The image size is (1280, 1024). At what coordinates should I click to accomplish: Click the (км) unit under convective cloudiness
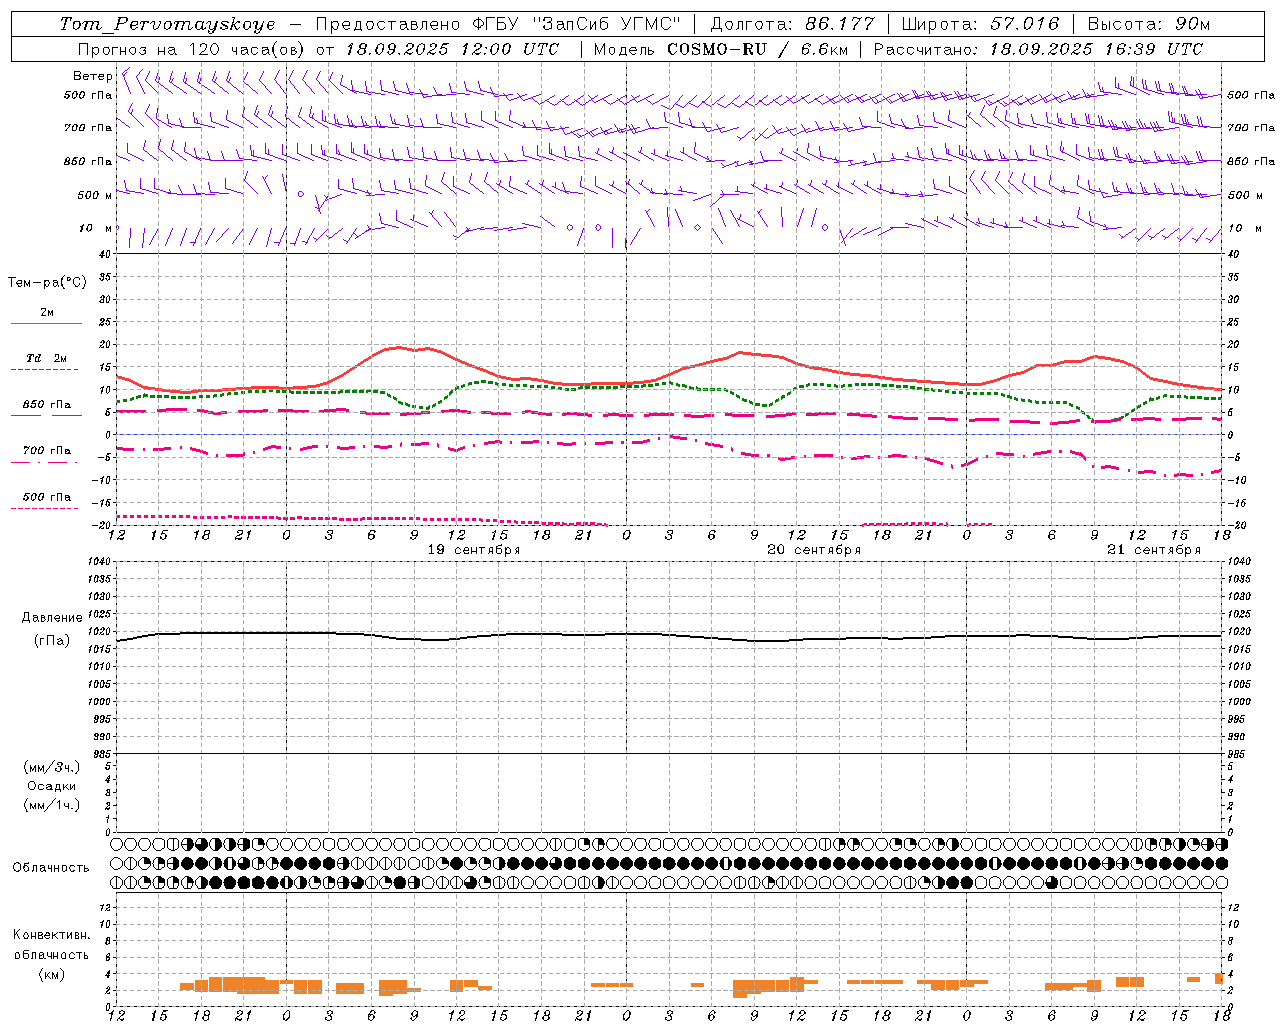[x=51, y=974]
